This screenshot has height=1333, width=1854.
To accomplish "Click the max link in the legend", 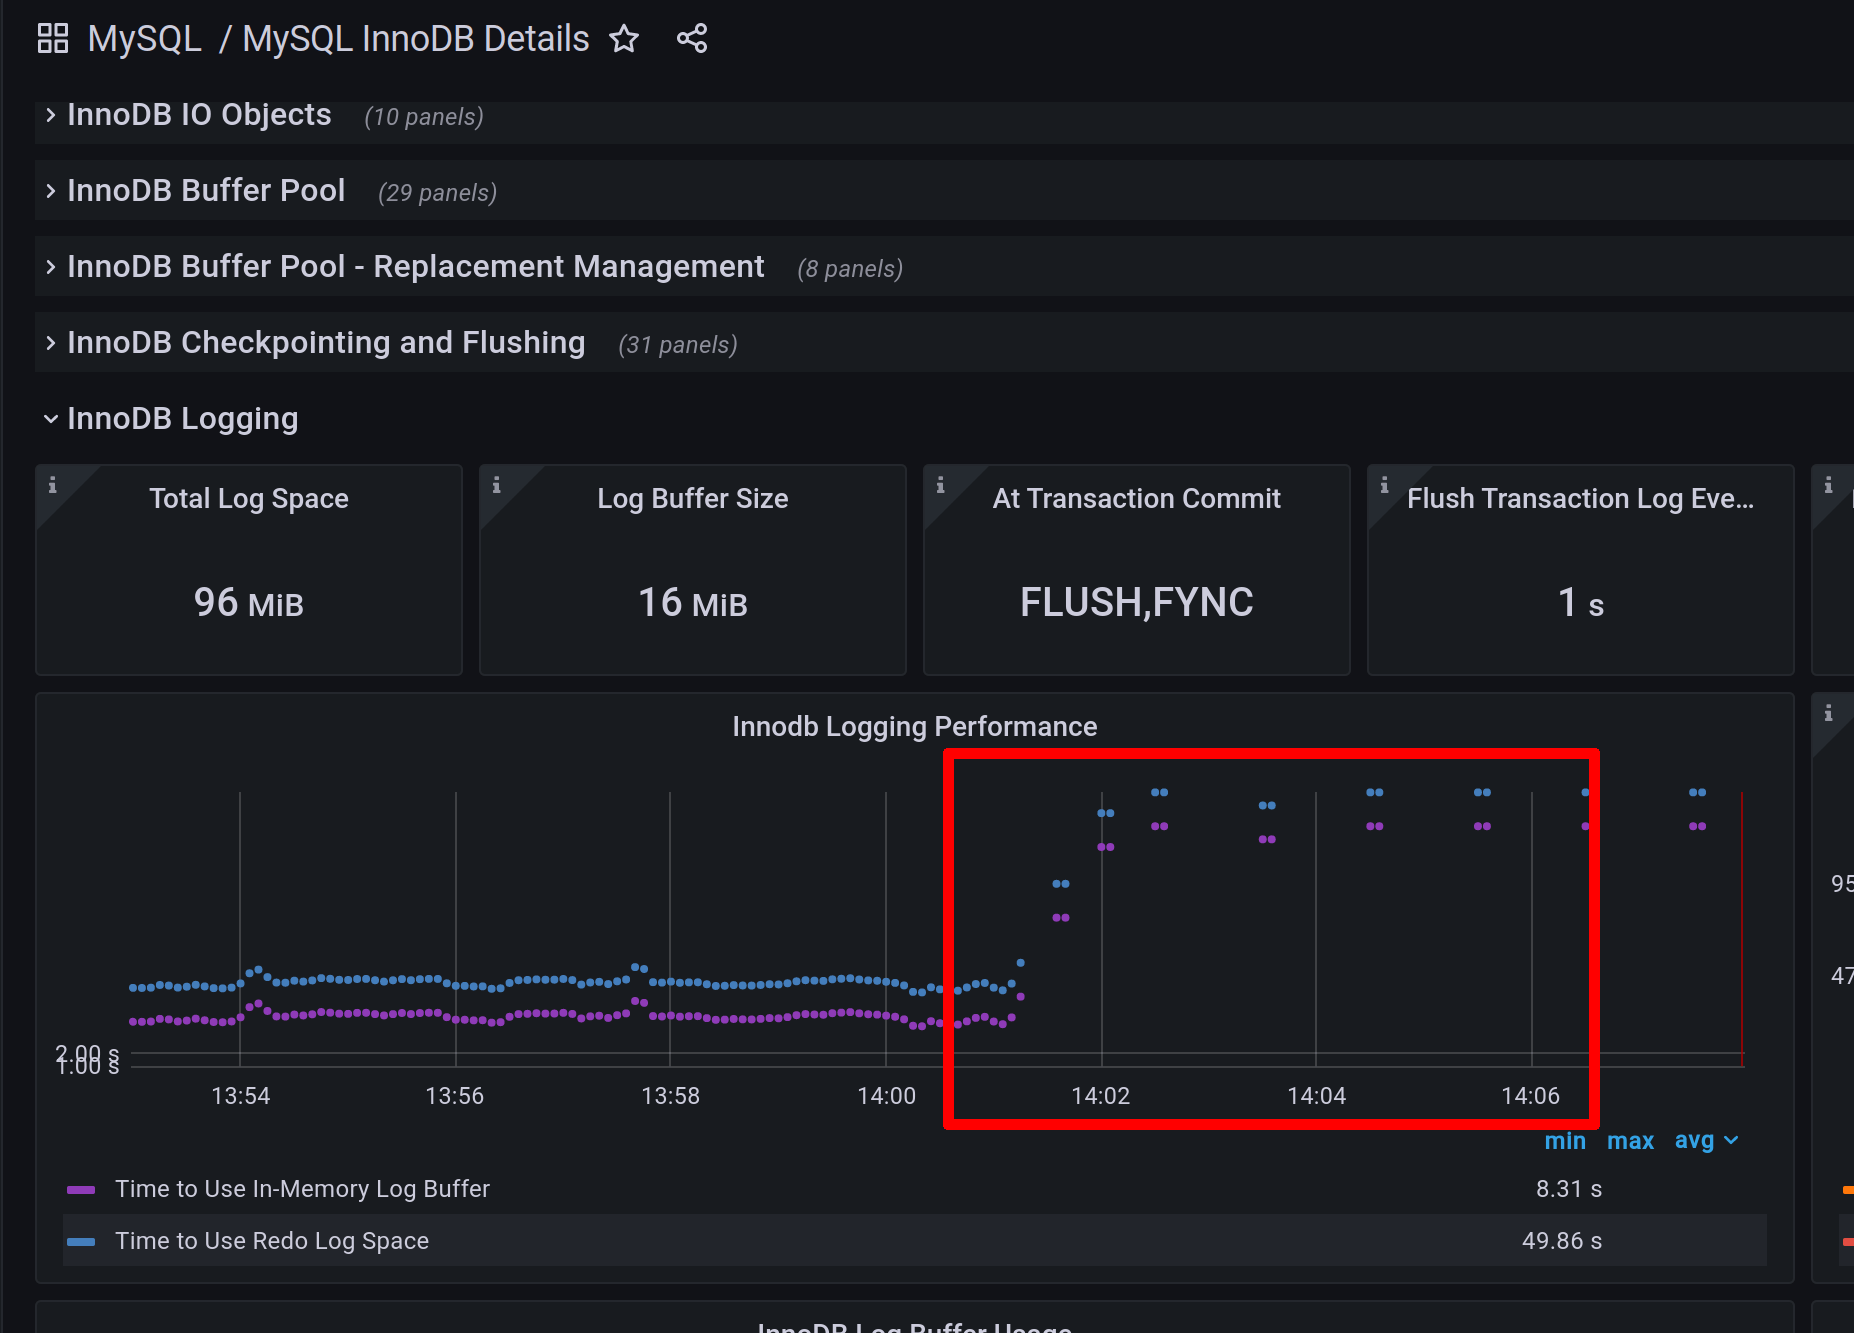I will [x=1630, y=1140].
